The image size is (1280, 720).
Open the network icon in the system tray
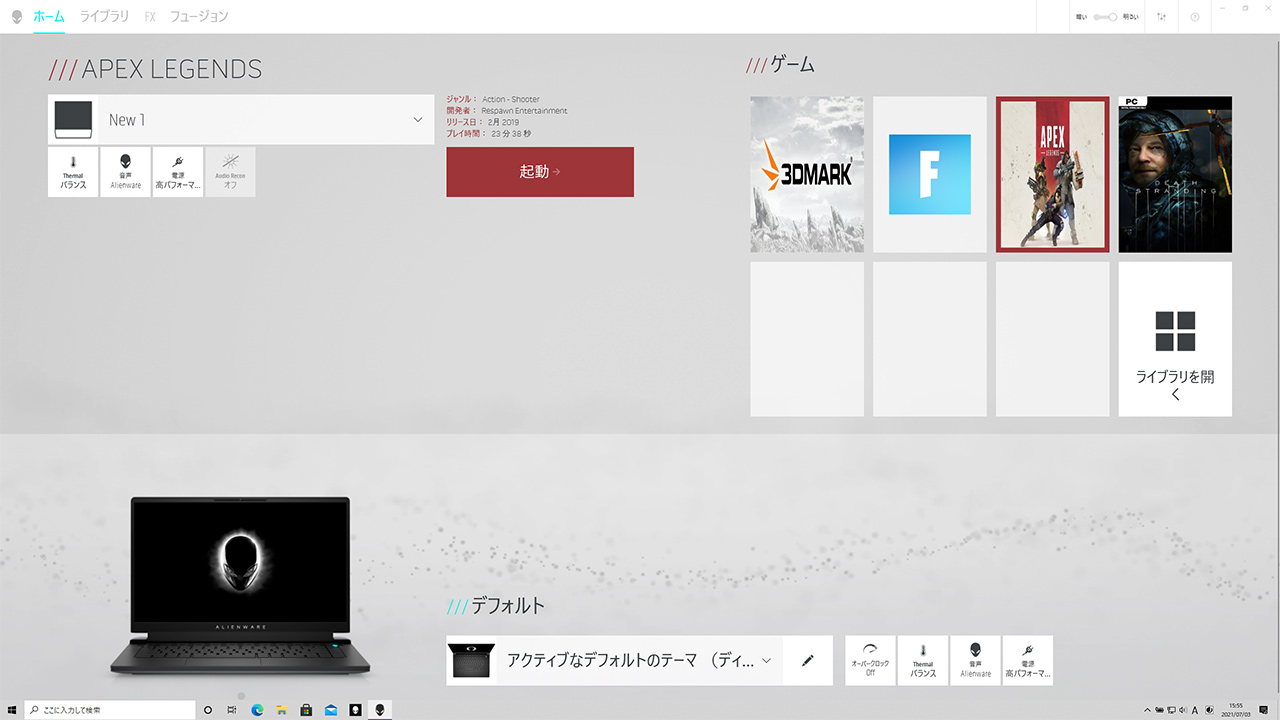(1171, 710)
